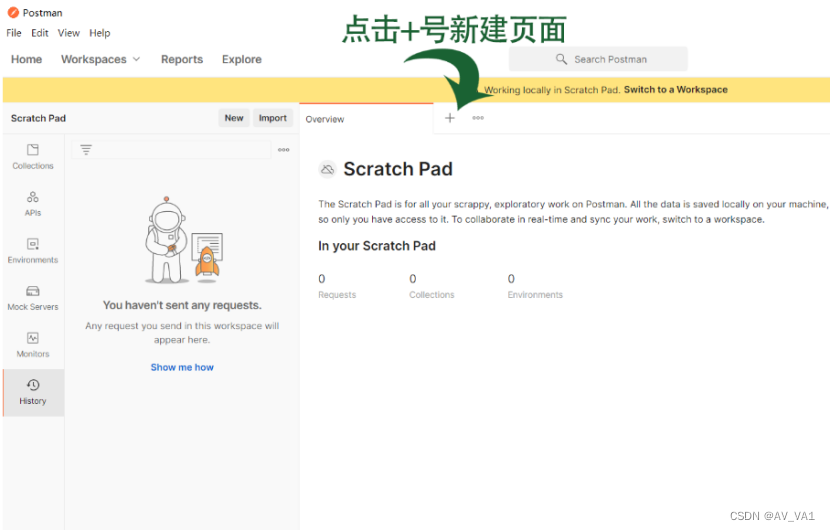Screen dimensions: 830x531
Task: Click the 'In your Scratch Pad' heading
Action: [x=377, y=246]
